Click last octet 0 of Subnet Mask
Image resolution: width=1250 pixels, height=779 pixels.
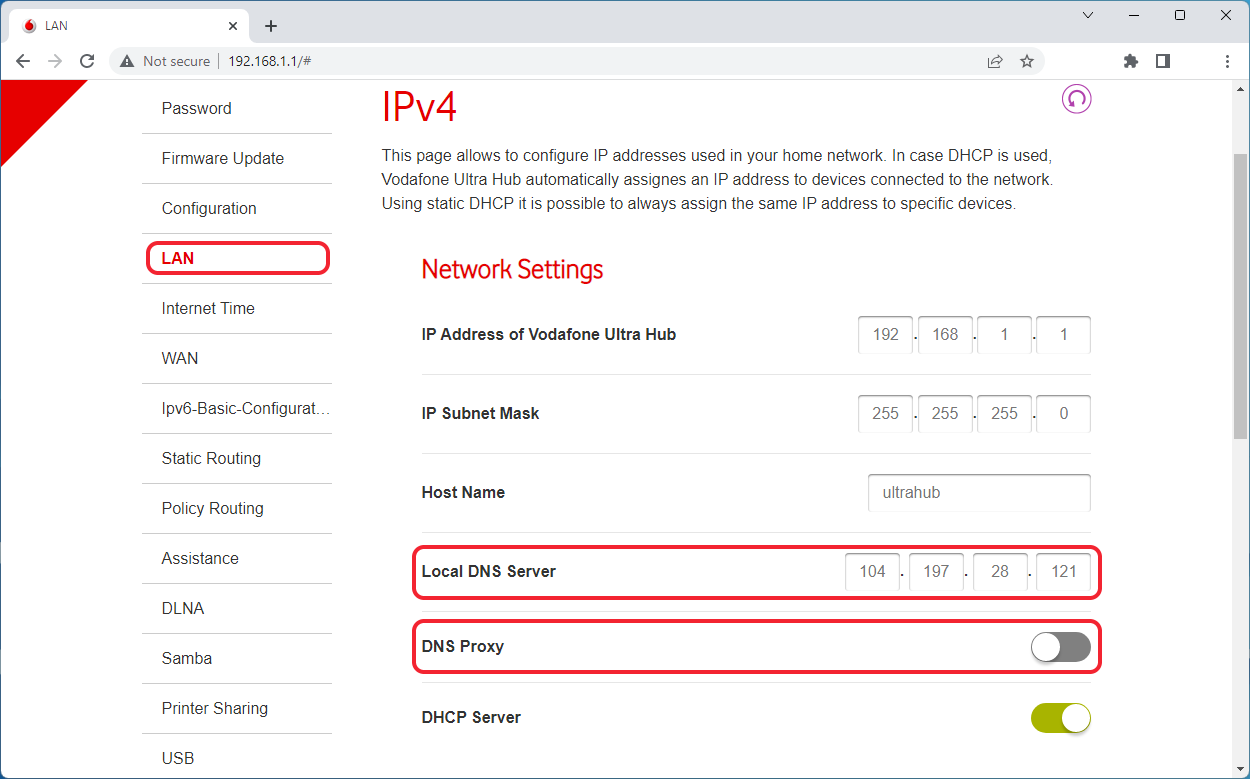click(1063, 414)
